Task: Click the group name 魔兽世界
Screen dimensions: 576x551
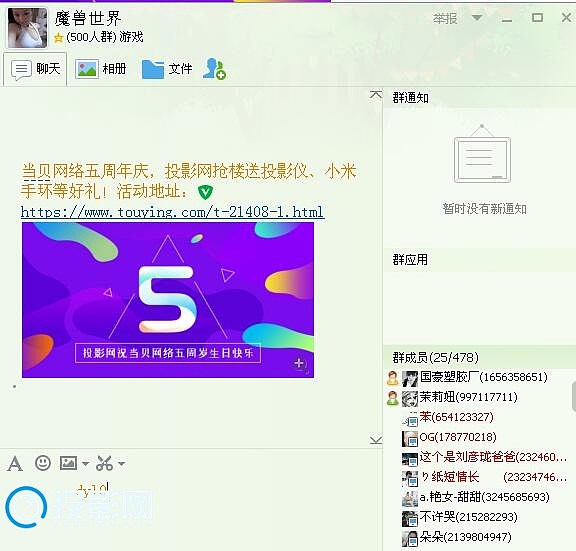Action: 88,18
